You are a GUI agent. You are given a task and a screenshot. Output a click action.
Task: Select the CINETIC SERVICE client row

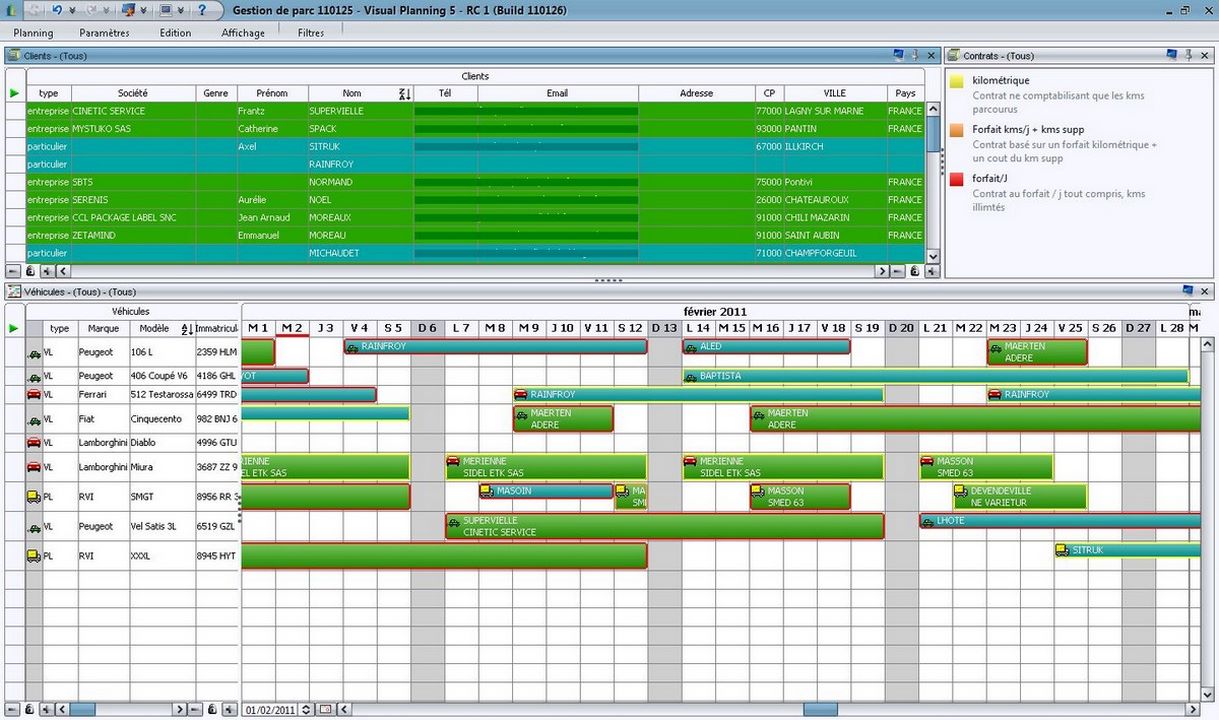[475, 111]
